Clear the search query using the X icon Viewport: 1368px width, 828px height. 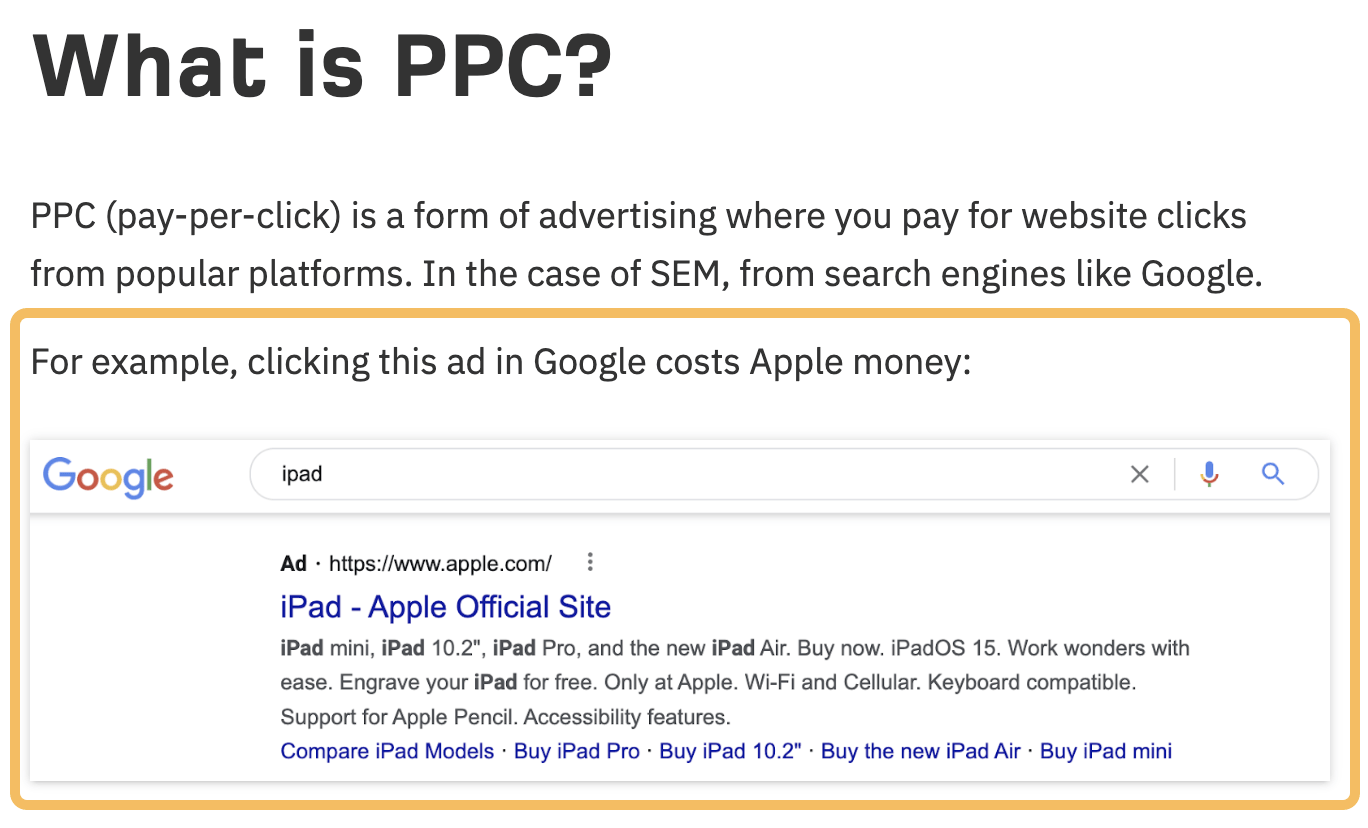point(1139,474)
